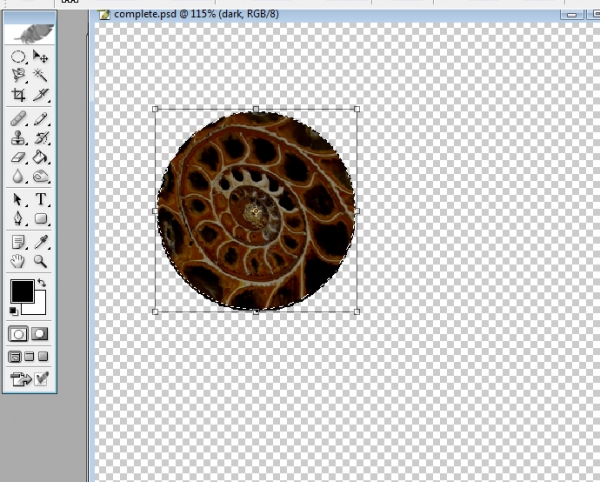This screenshot has width=600, height=482.
Task: Select the History Brush tool
Action: click(x=40, y=138)
